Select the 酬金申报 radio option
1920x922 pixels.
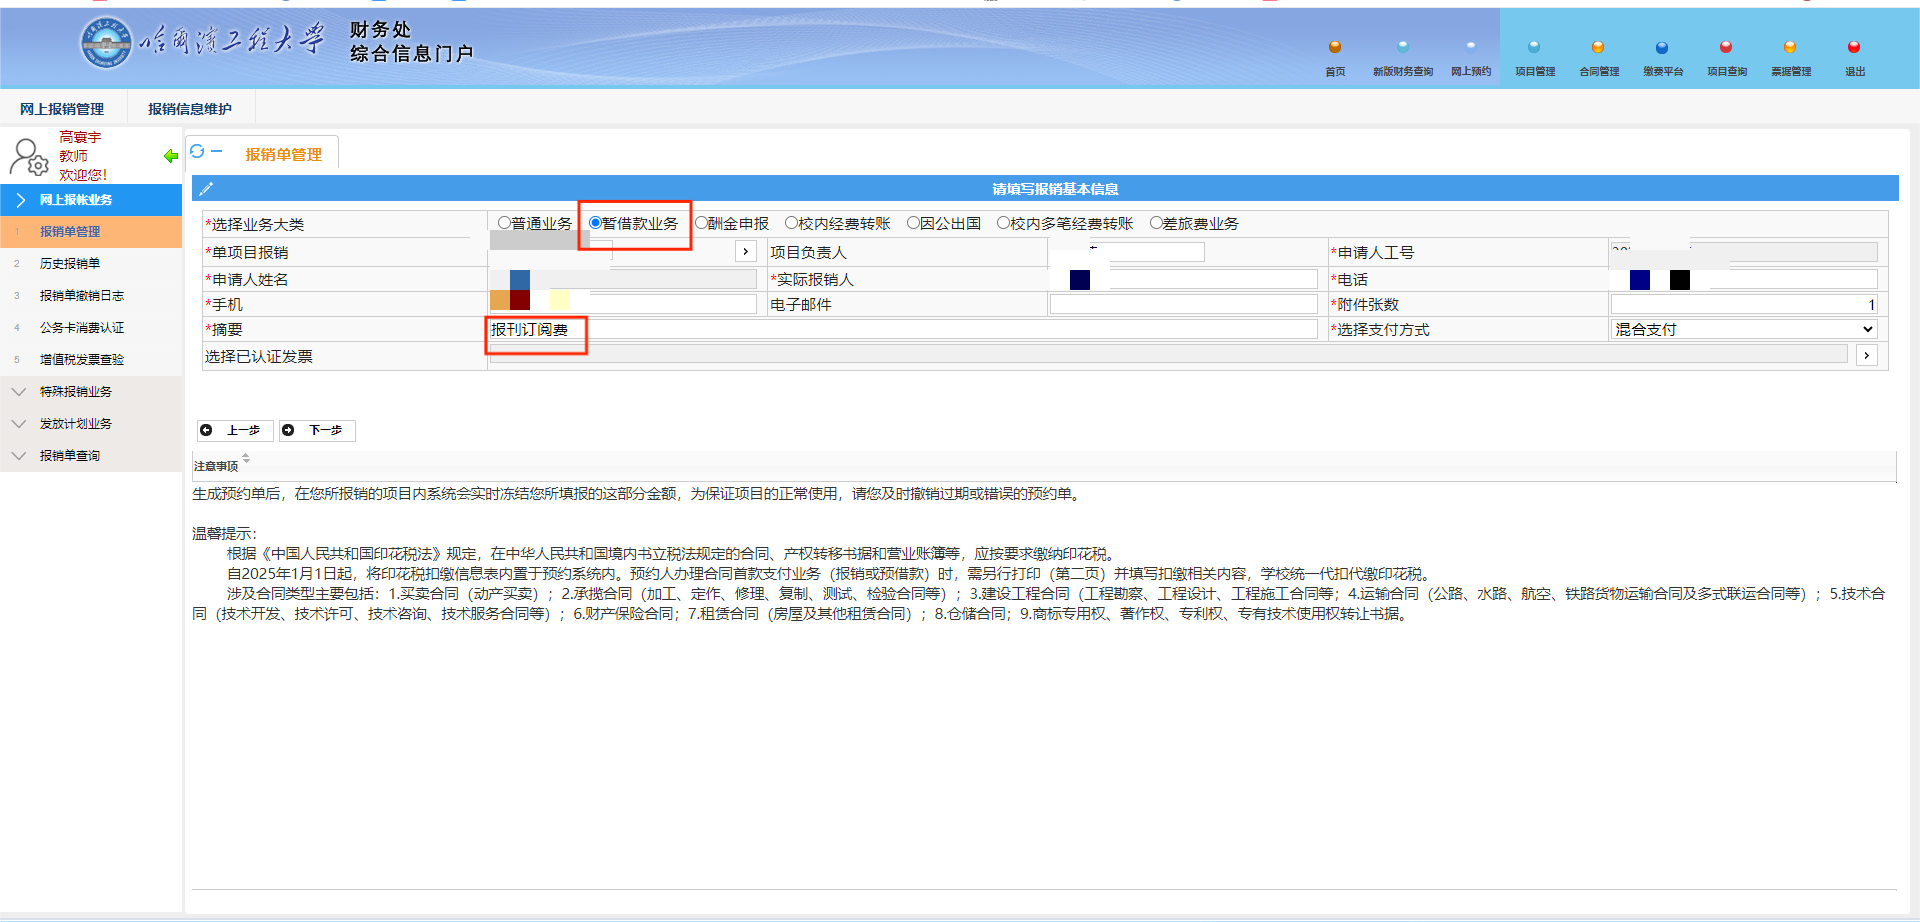(701, 223)
